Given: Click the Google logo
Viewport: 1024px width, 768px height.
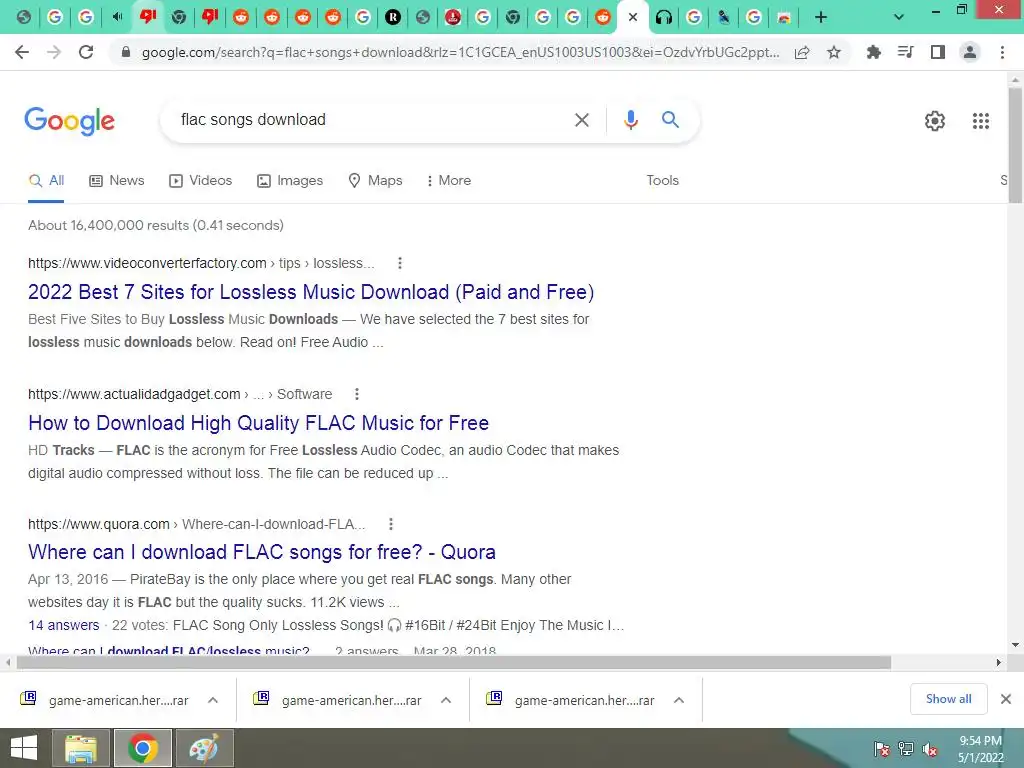Looking at the screenshot, I should (69, 121).
